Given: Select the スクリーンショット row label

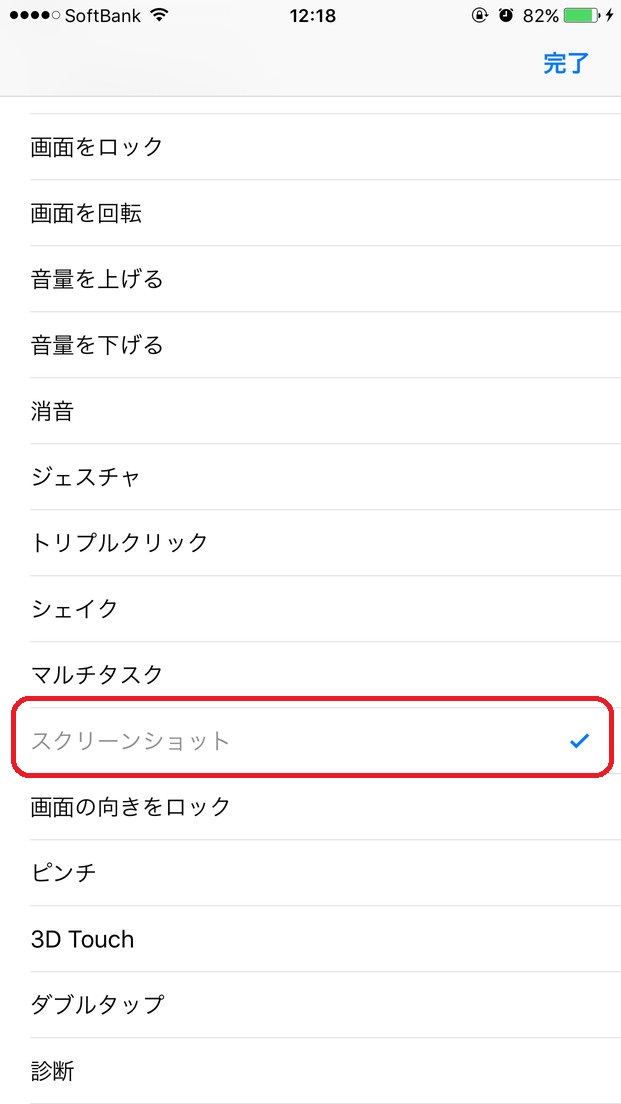Looking at the screenshot, I should pos(131,741).
